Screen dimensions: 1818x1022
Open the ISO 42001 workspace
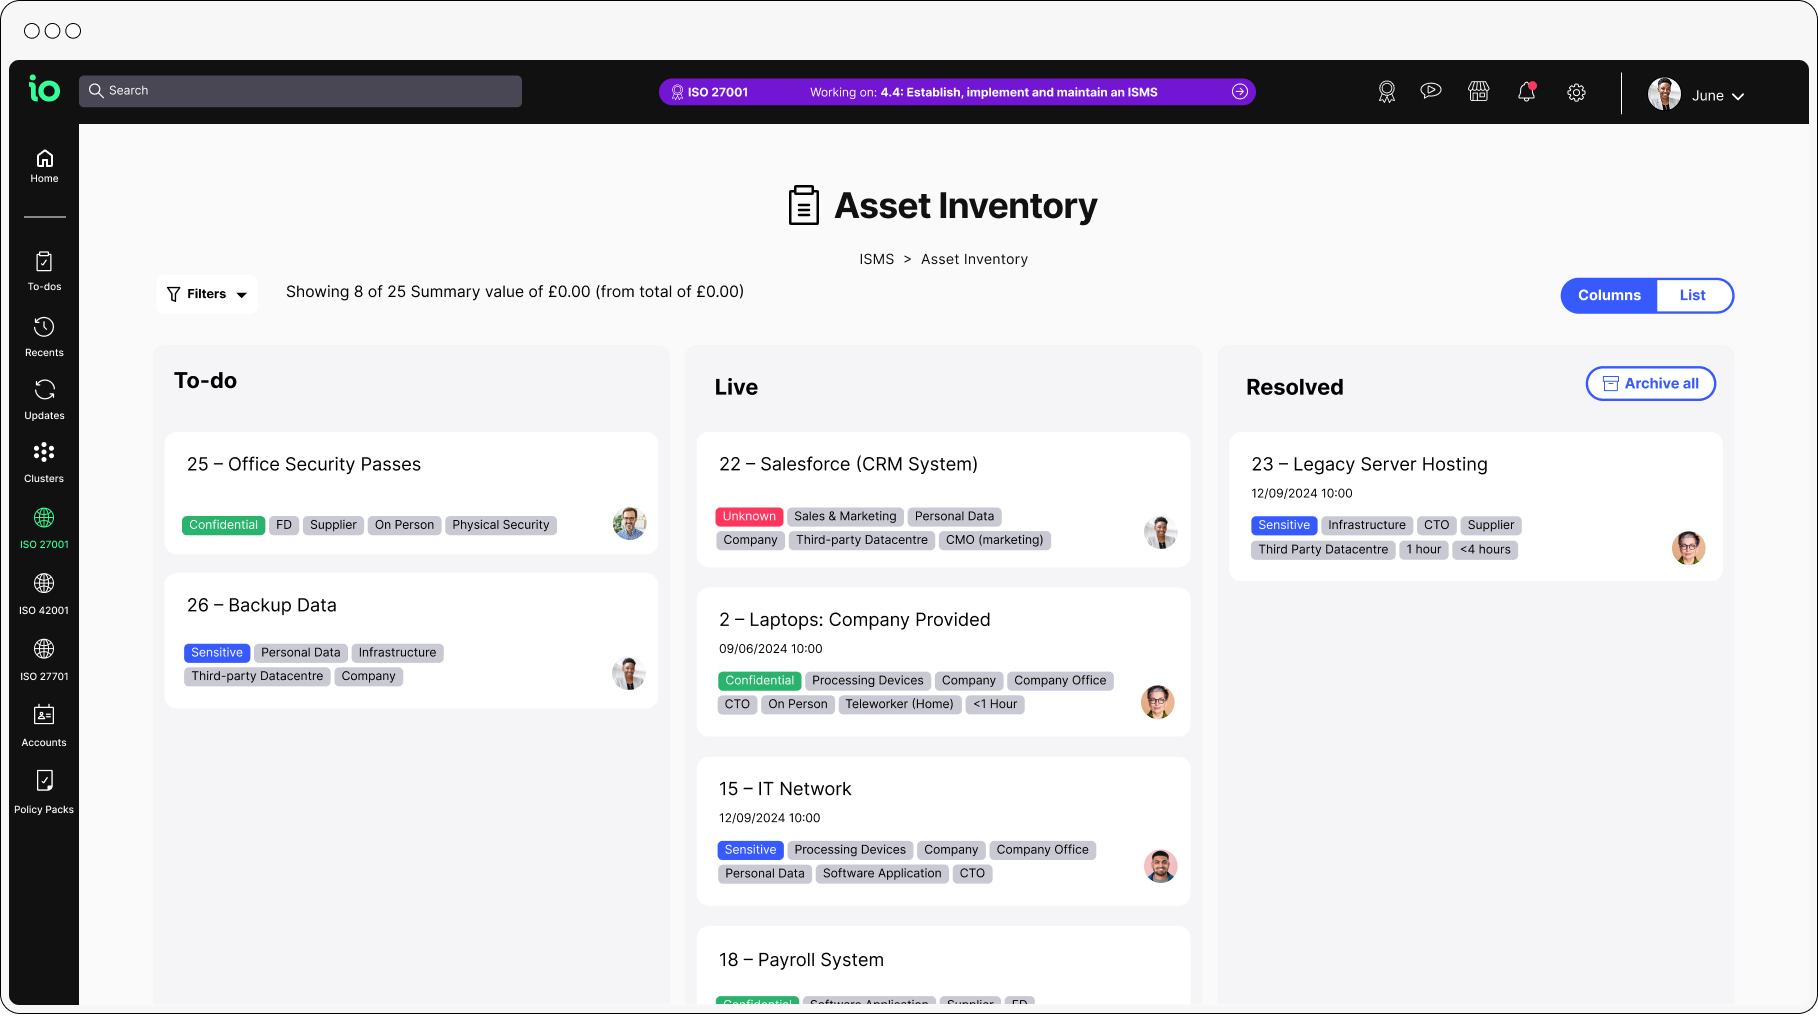tap(44, 590)
